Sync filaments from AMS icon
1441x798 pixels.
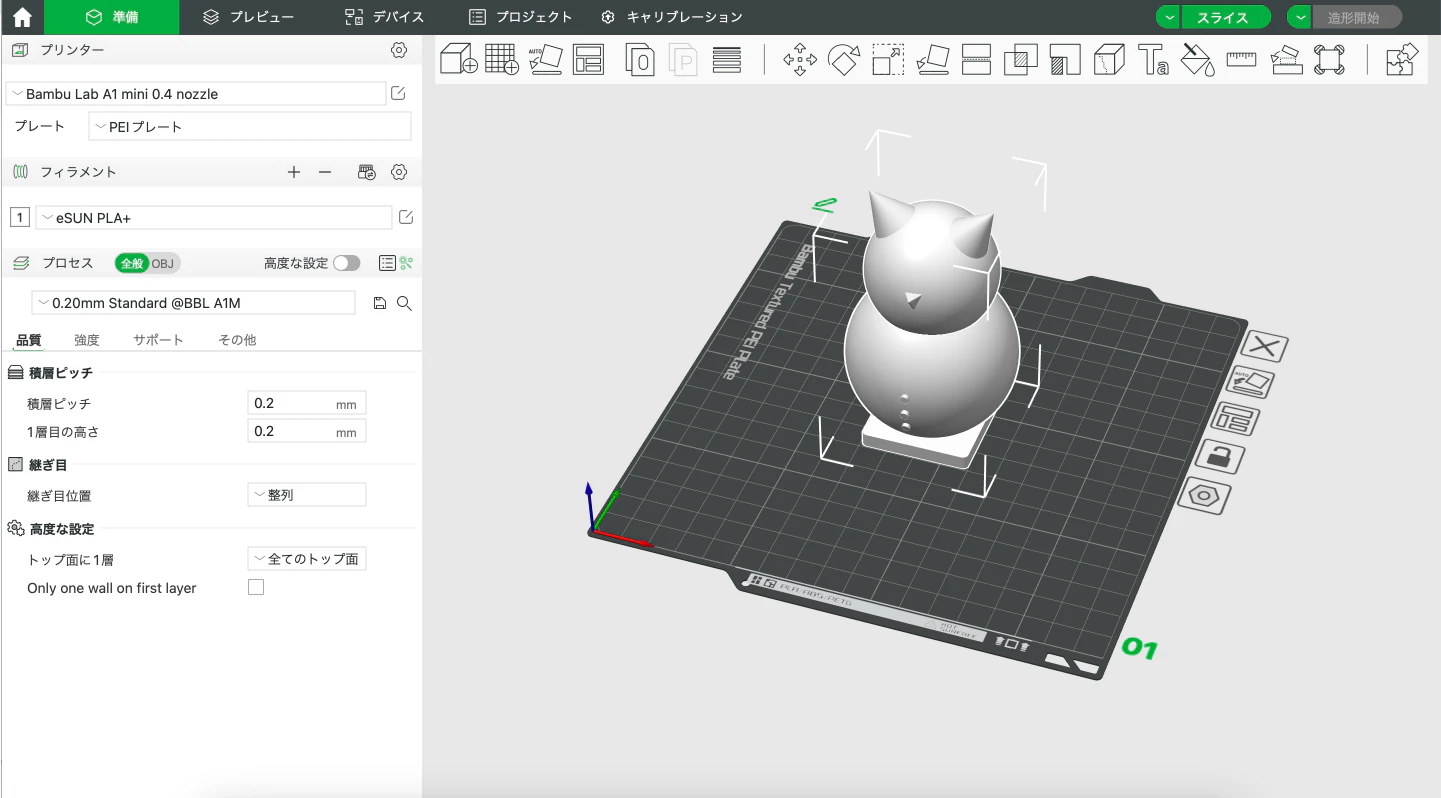pyautogui.click(x=367, y=172)
